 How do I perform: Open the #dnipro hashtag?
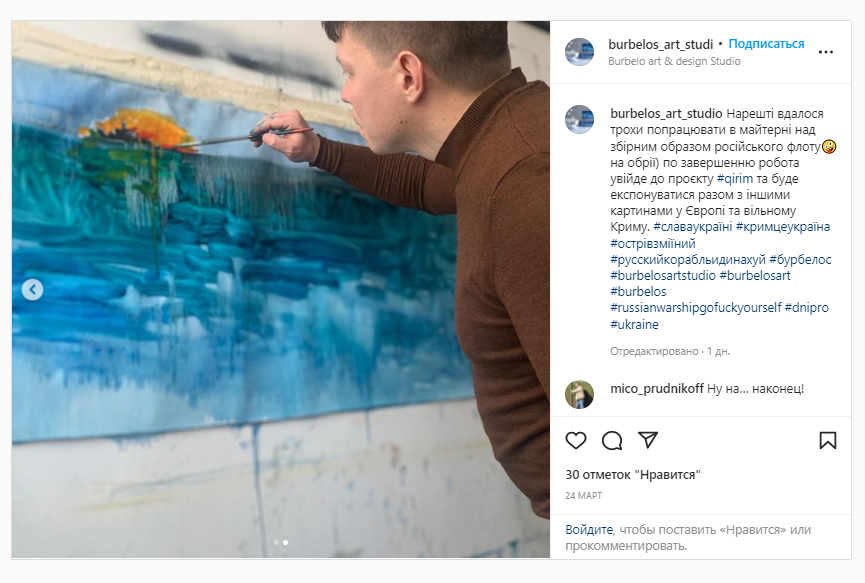[x=807, y=308]
